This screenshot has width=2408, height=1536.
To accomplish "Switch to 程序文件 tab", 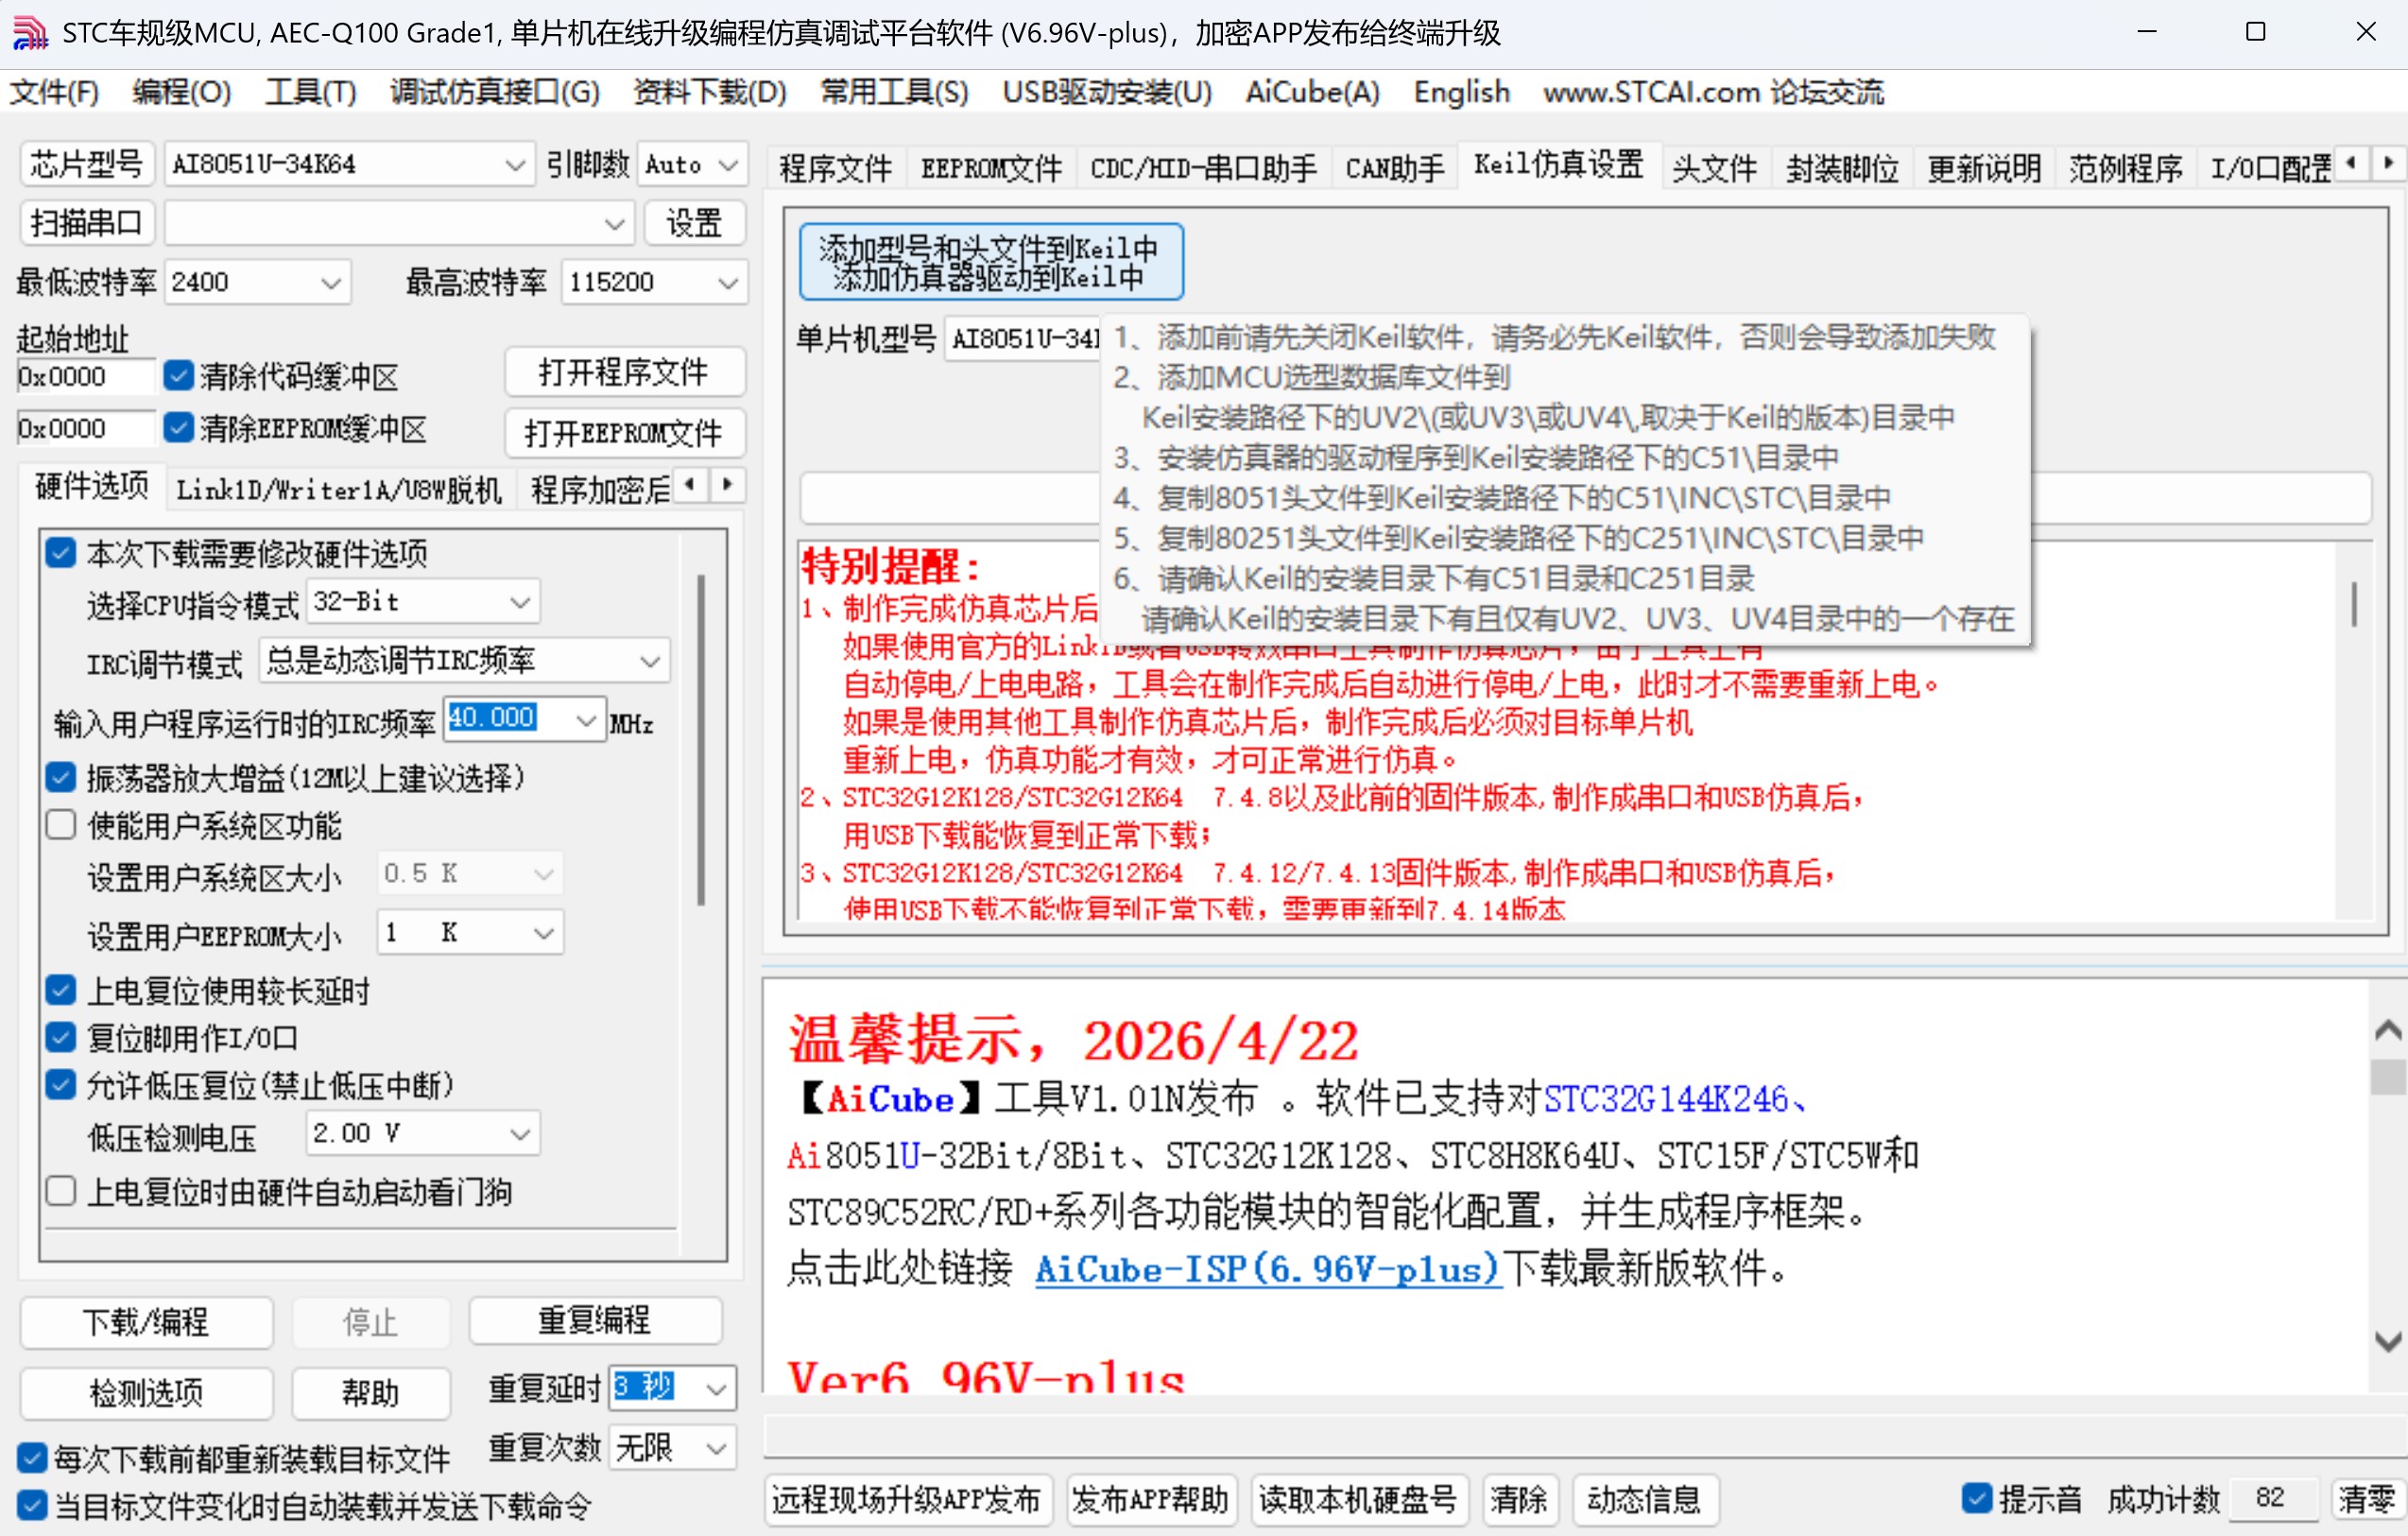I will pyautogui.click(x=835, y=168).
